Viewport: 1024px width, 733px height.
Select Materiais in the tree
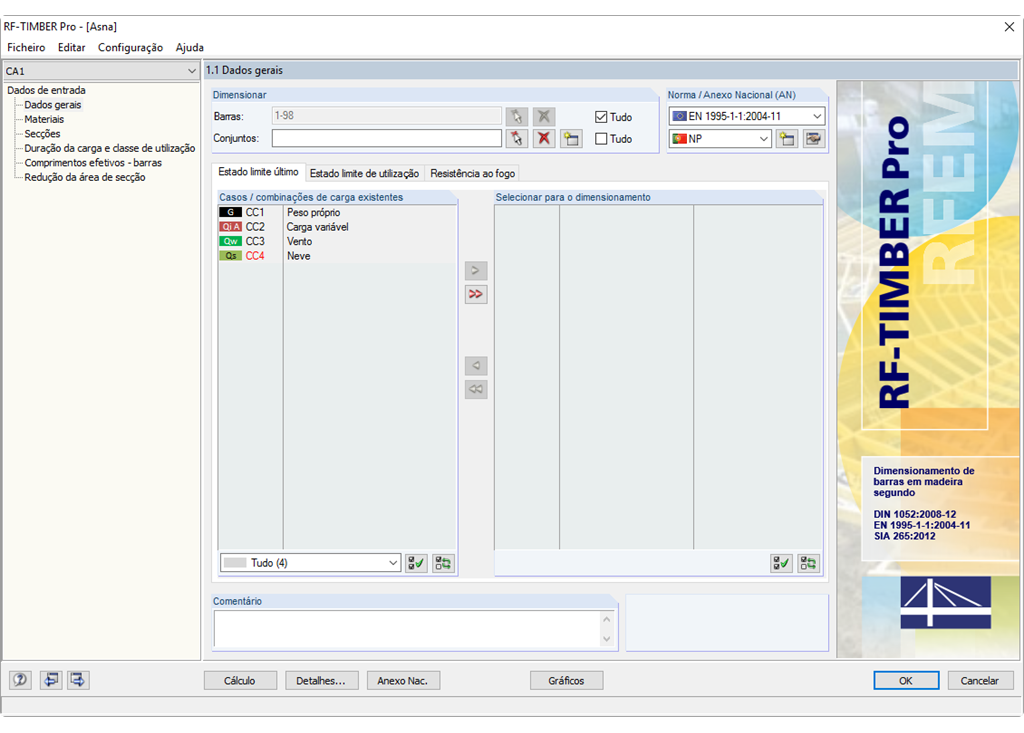point(44,119)
